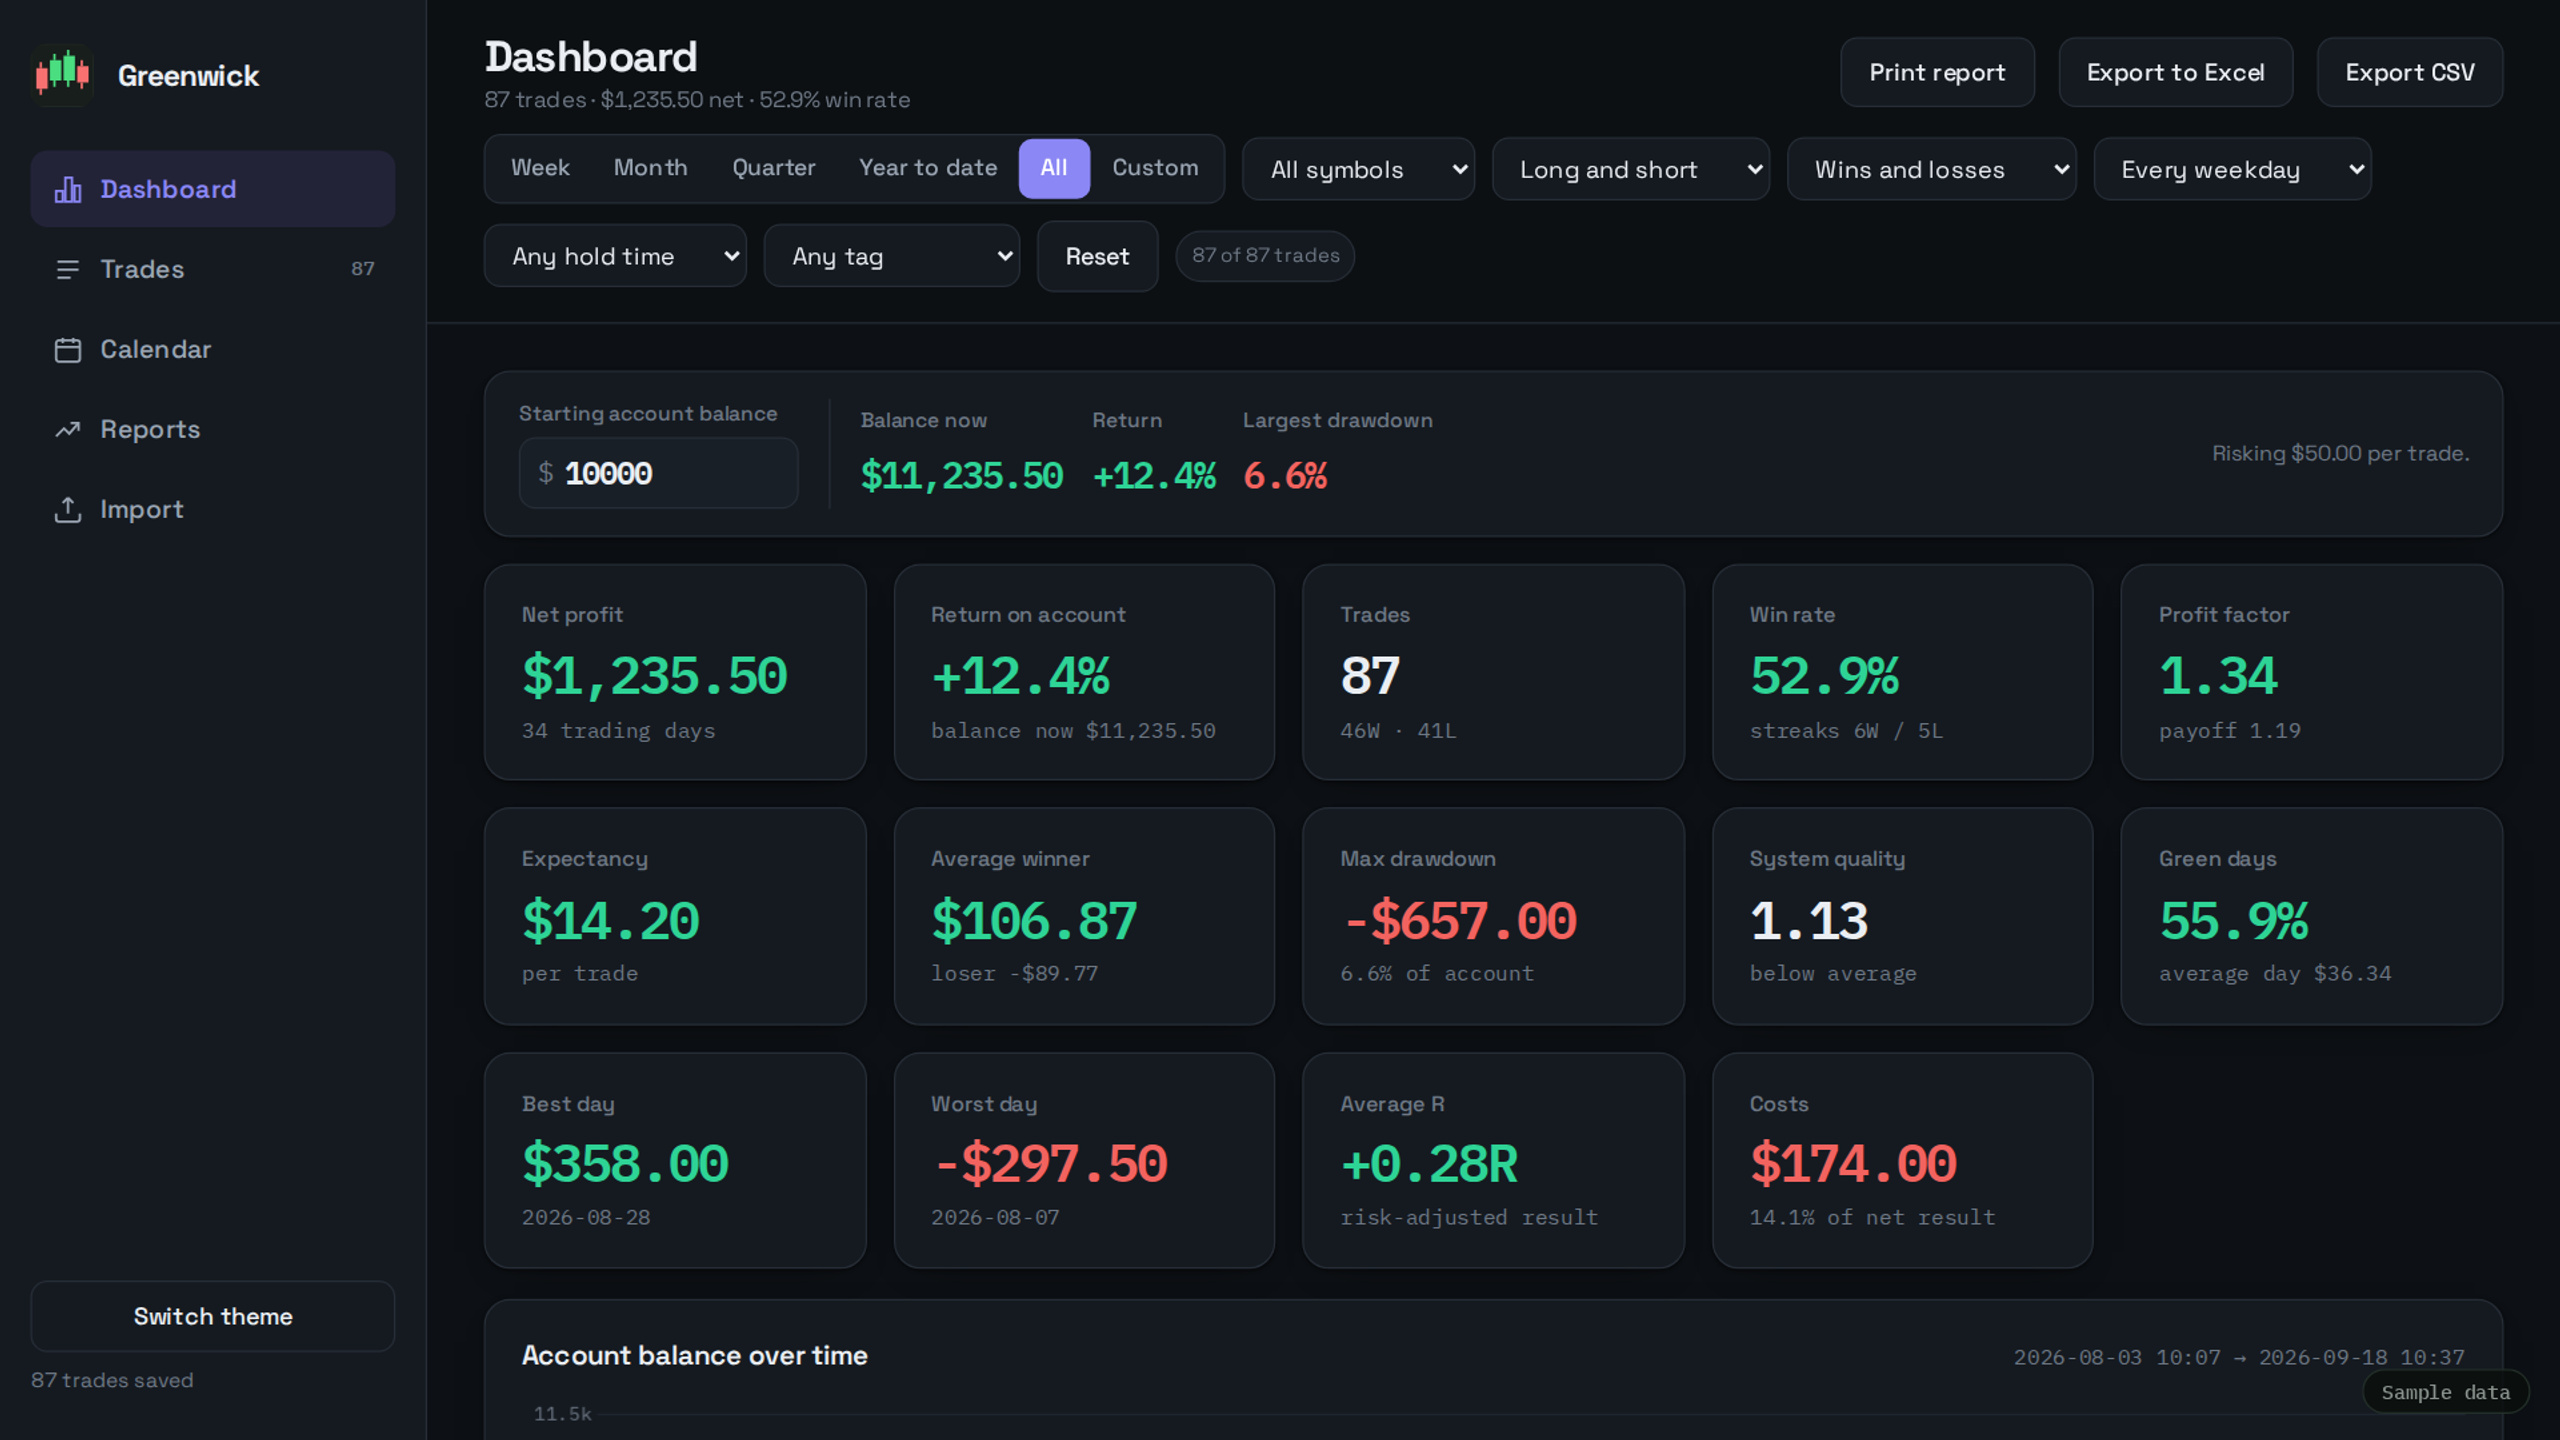Click the Dashboard bar chart icon
The image size is (2560, 1440).
click(68, 189)
